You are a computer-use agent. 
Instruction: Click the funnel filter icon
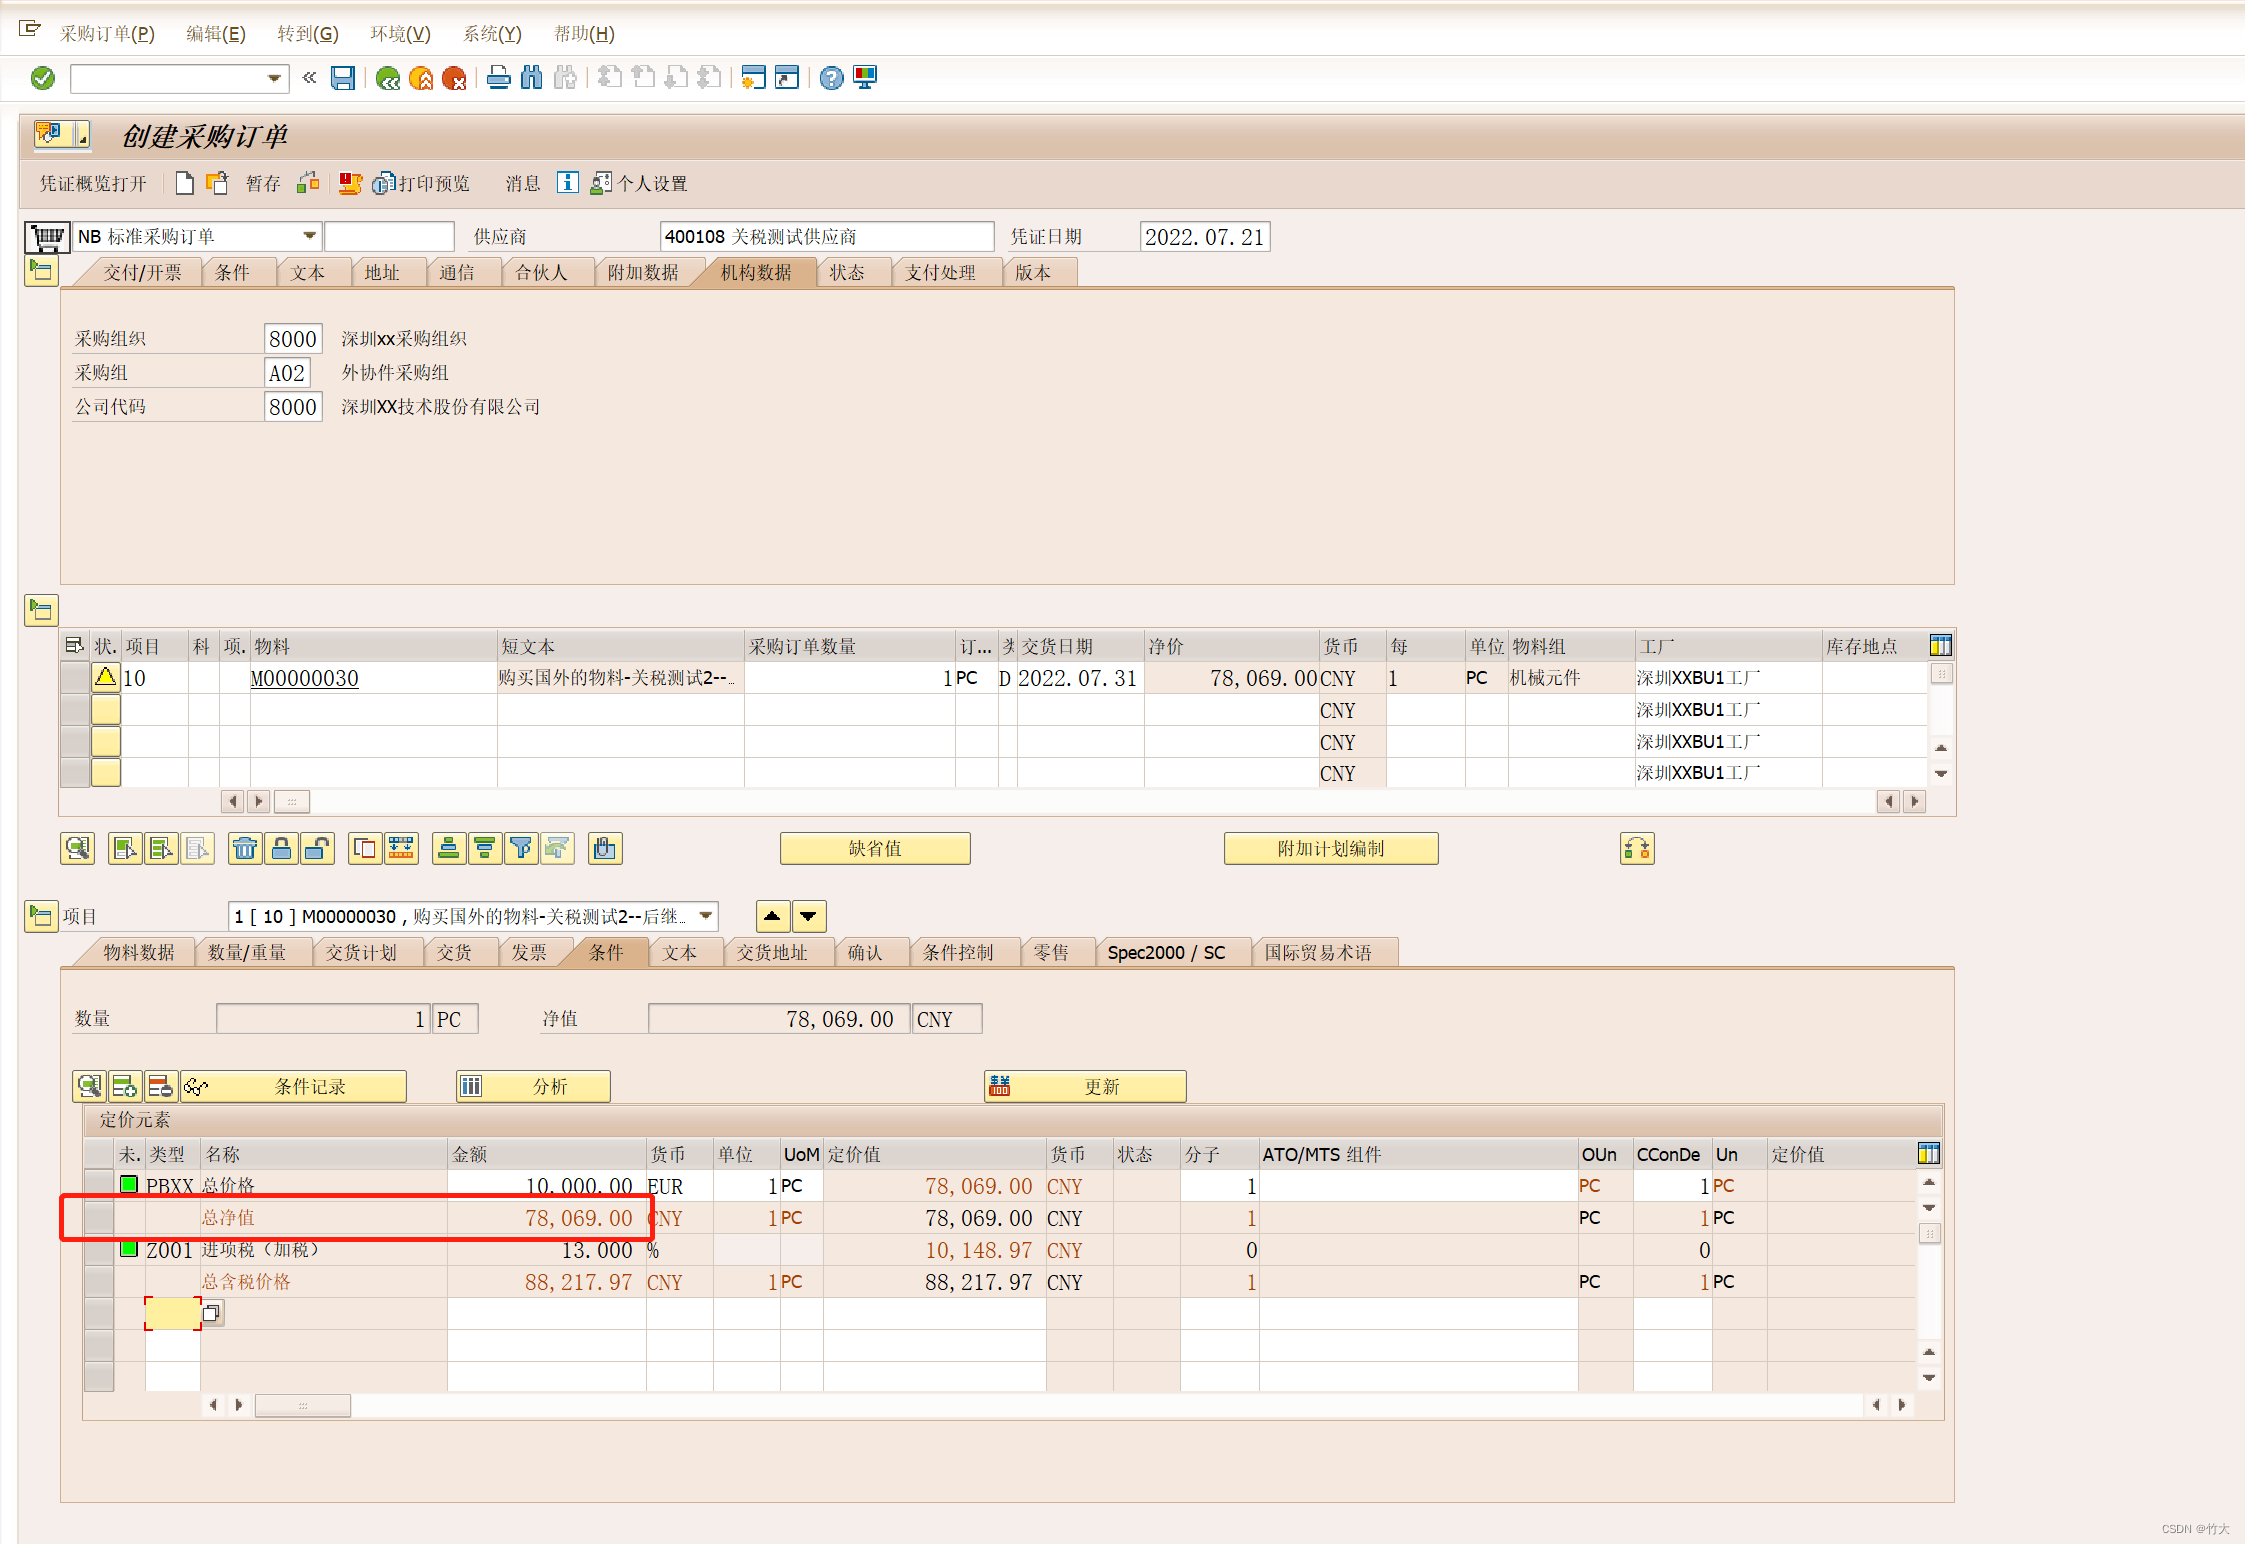click(x=520, y=849)
